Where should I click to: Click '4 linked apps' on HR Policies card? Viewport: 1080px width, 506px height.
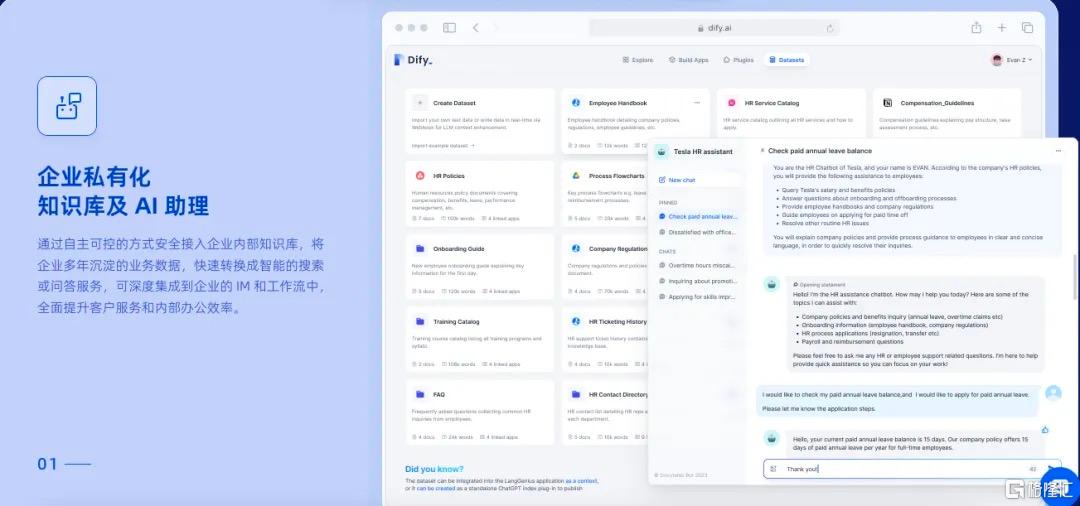coord(500,218)
